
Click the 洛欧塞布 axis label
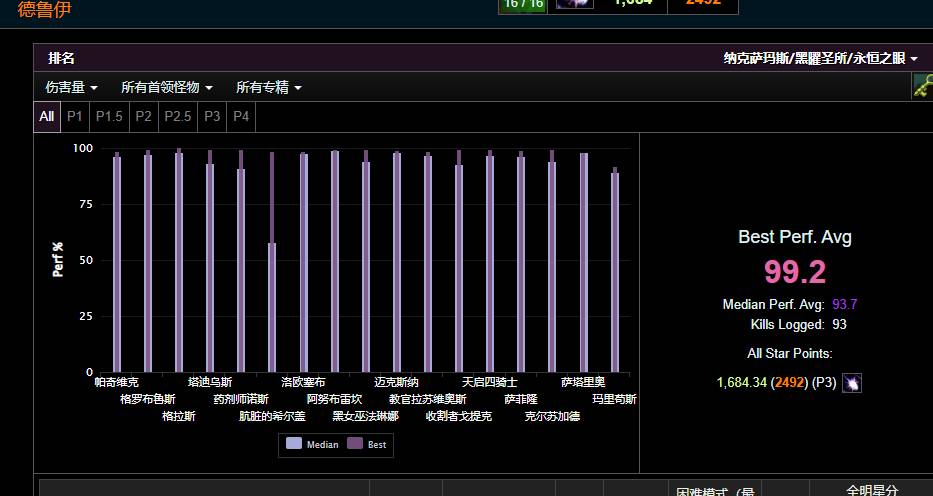pos(303,382)
